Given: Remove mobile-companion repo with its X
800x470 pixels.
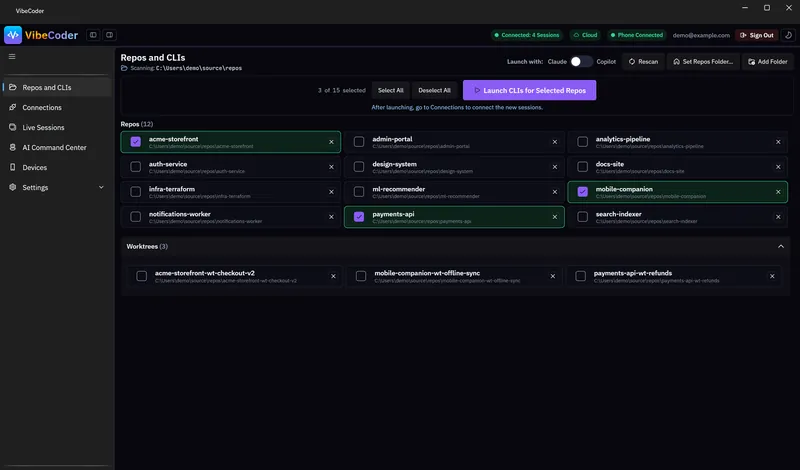Looking at the screenshot, I should [778, 192].
